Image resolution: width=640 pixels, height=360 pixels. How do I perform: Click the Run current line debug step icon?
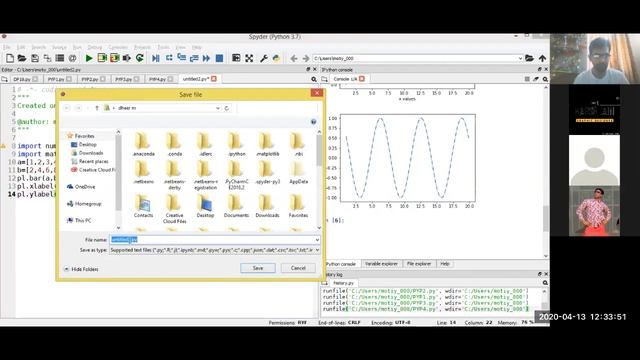pos(169,58)
